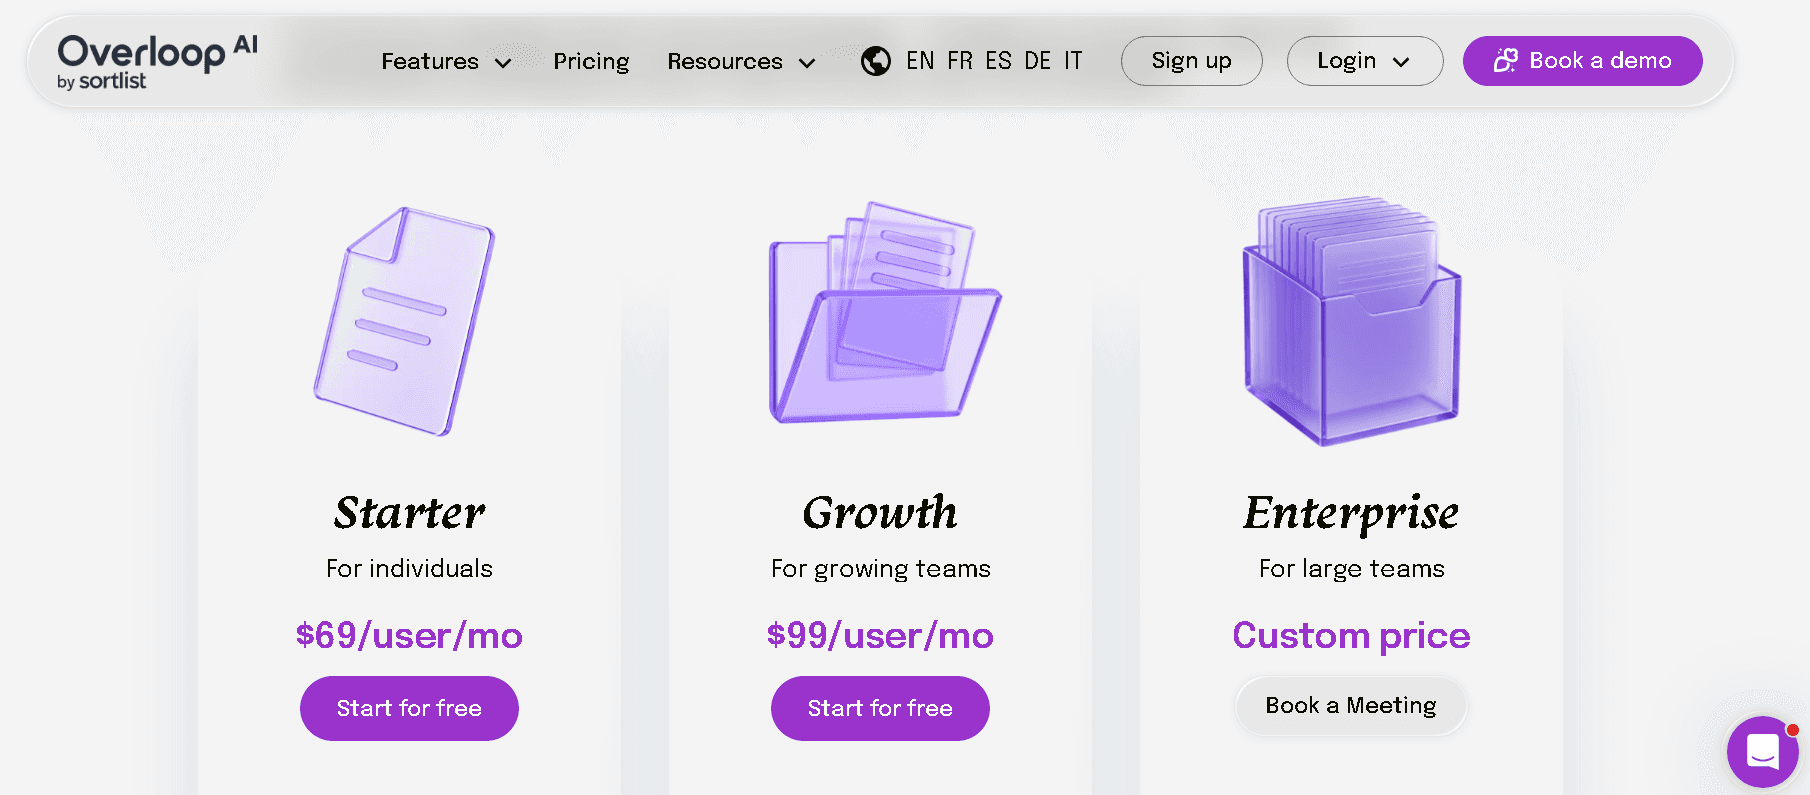This screenshot has height=795, width=1810.
Task: Start for free on the Starter plan
Action: pos(409,708)
